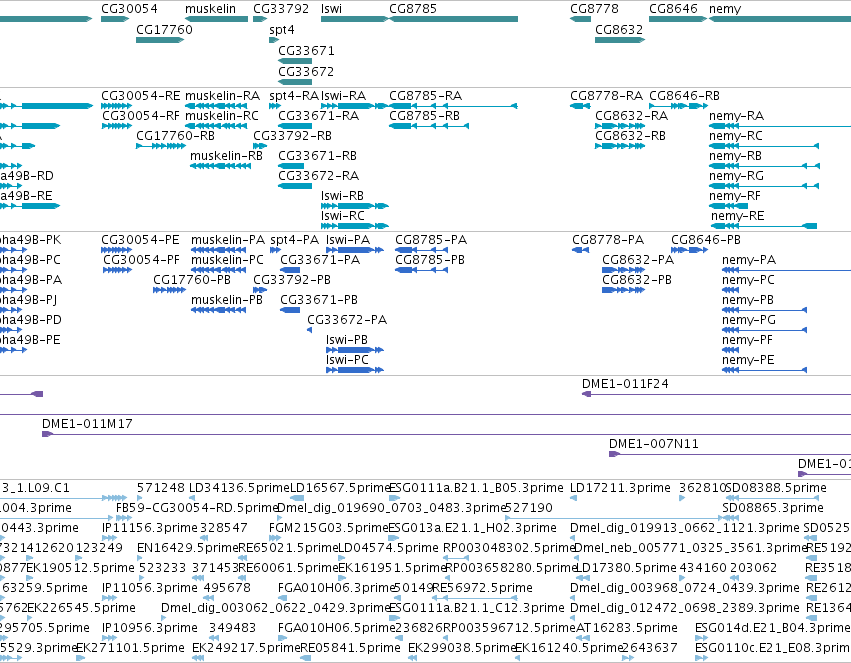Select transcript Iswi-RA

pos(343,96)
